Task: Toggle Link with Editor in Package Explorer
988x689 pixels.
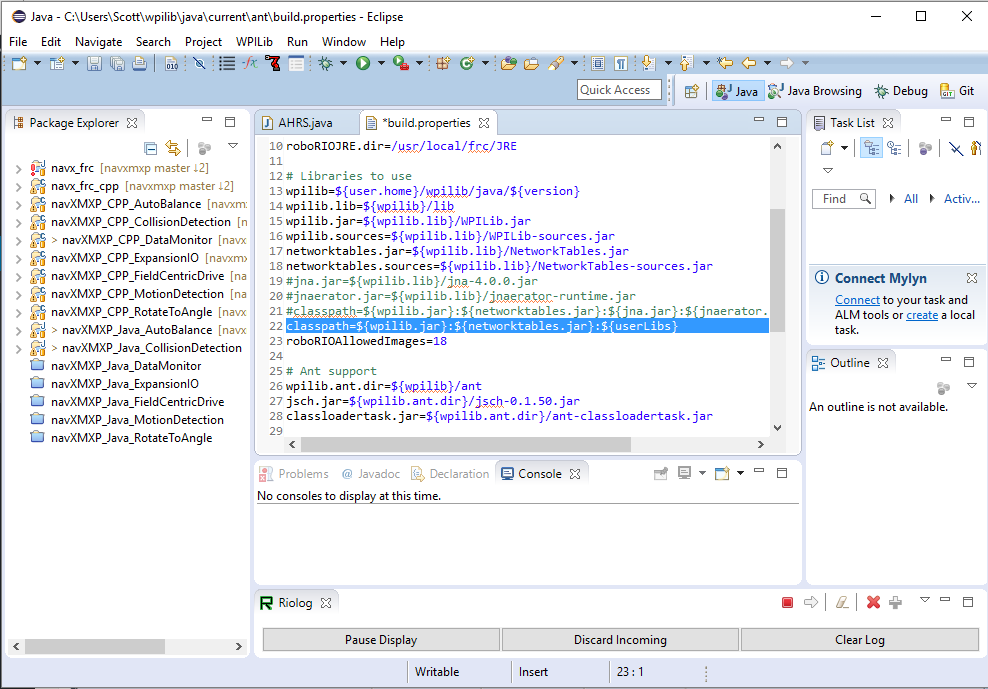Action: point(172,148)
